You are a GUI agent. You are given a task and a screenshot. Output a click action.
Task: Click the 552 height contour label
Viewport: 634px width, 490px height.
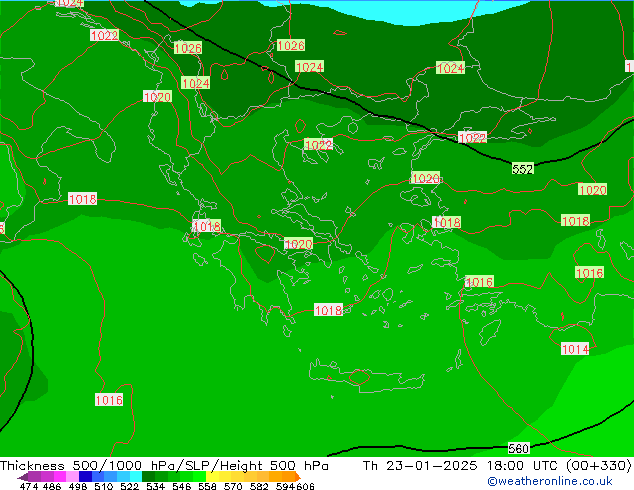(522, 169)
